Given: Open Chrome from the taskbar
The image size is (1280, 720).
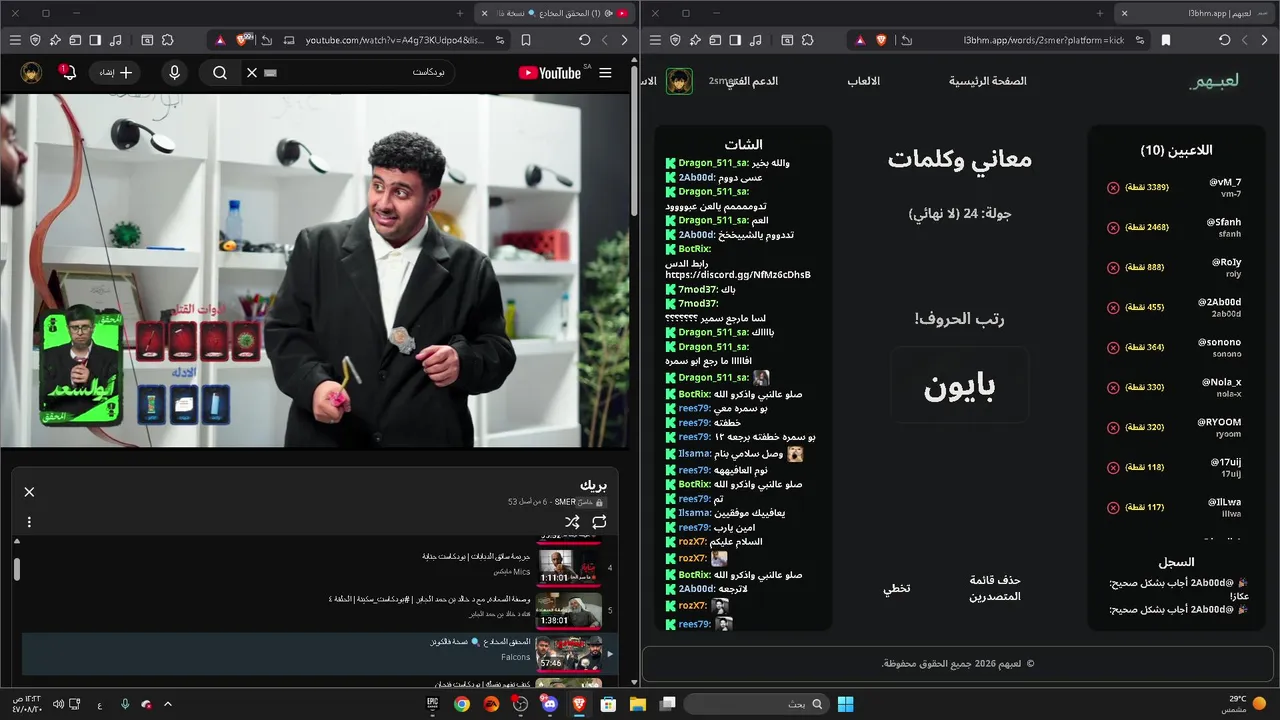Looking at the screenshot, I should click(x=462, y=704).
